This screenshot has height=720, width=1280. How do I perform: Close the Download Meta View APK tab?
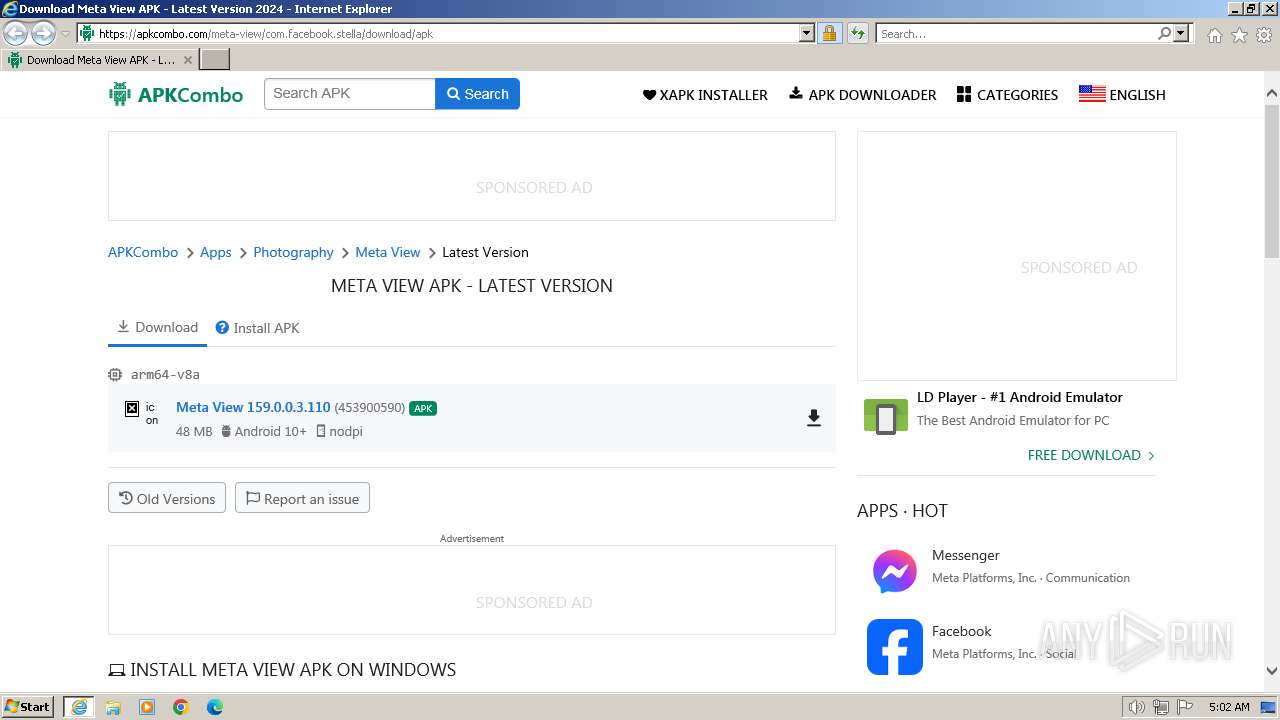click(x=186, y=60)
